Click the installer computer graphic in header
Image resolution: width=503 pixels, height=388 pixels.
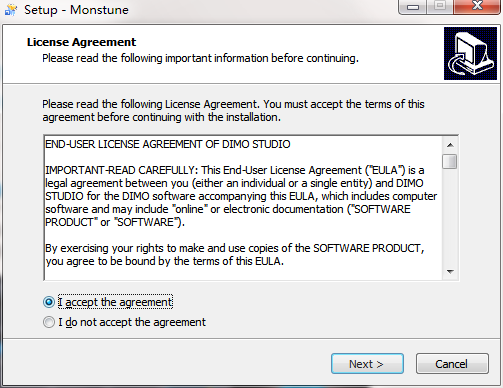click(470, 54)
